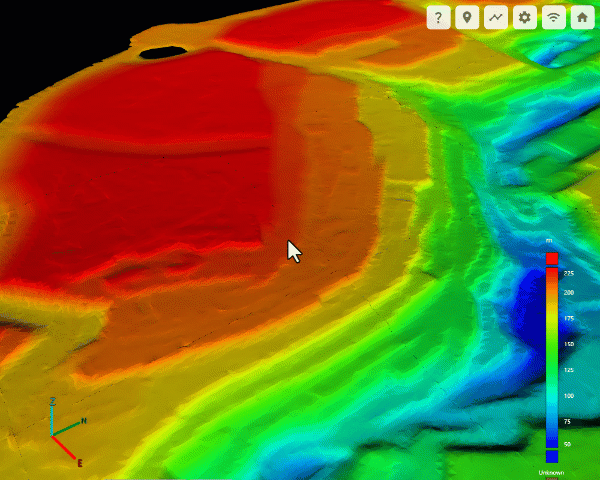This screenshot has height=480, width=600.
Task: Click the elevation color gradient bar
Action: (552, 358)
